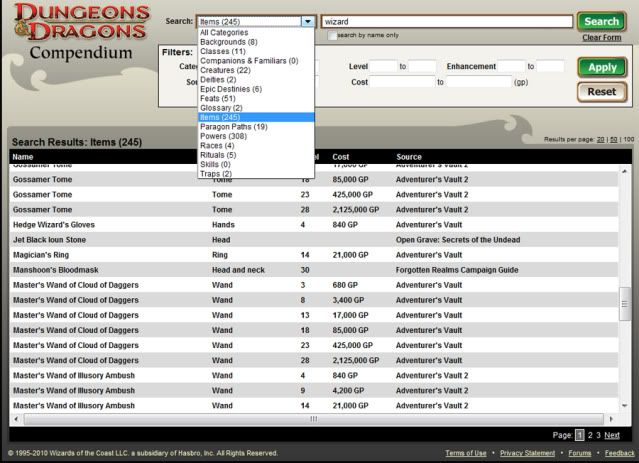Open Master's Wand of Cloud of Daggers 680 GP

click(x=76, y=285)
